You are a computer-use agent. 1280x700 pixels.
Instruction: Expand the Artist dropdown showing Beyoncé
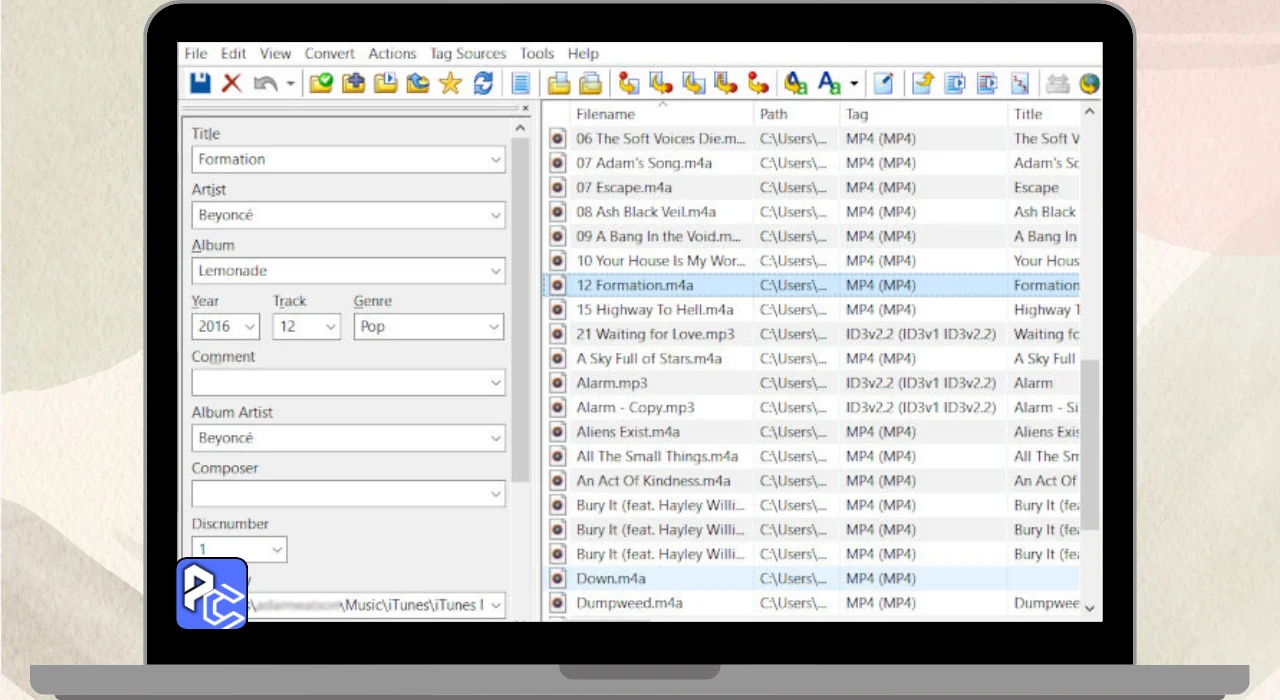[496, 215]
